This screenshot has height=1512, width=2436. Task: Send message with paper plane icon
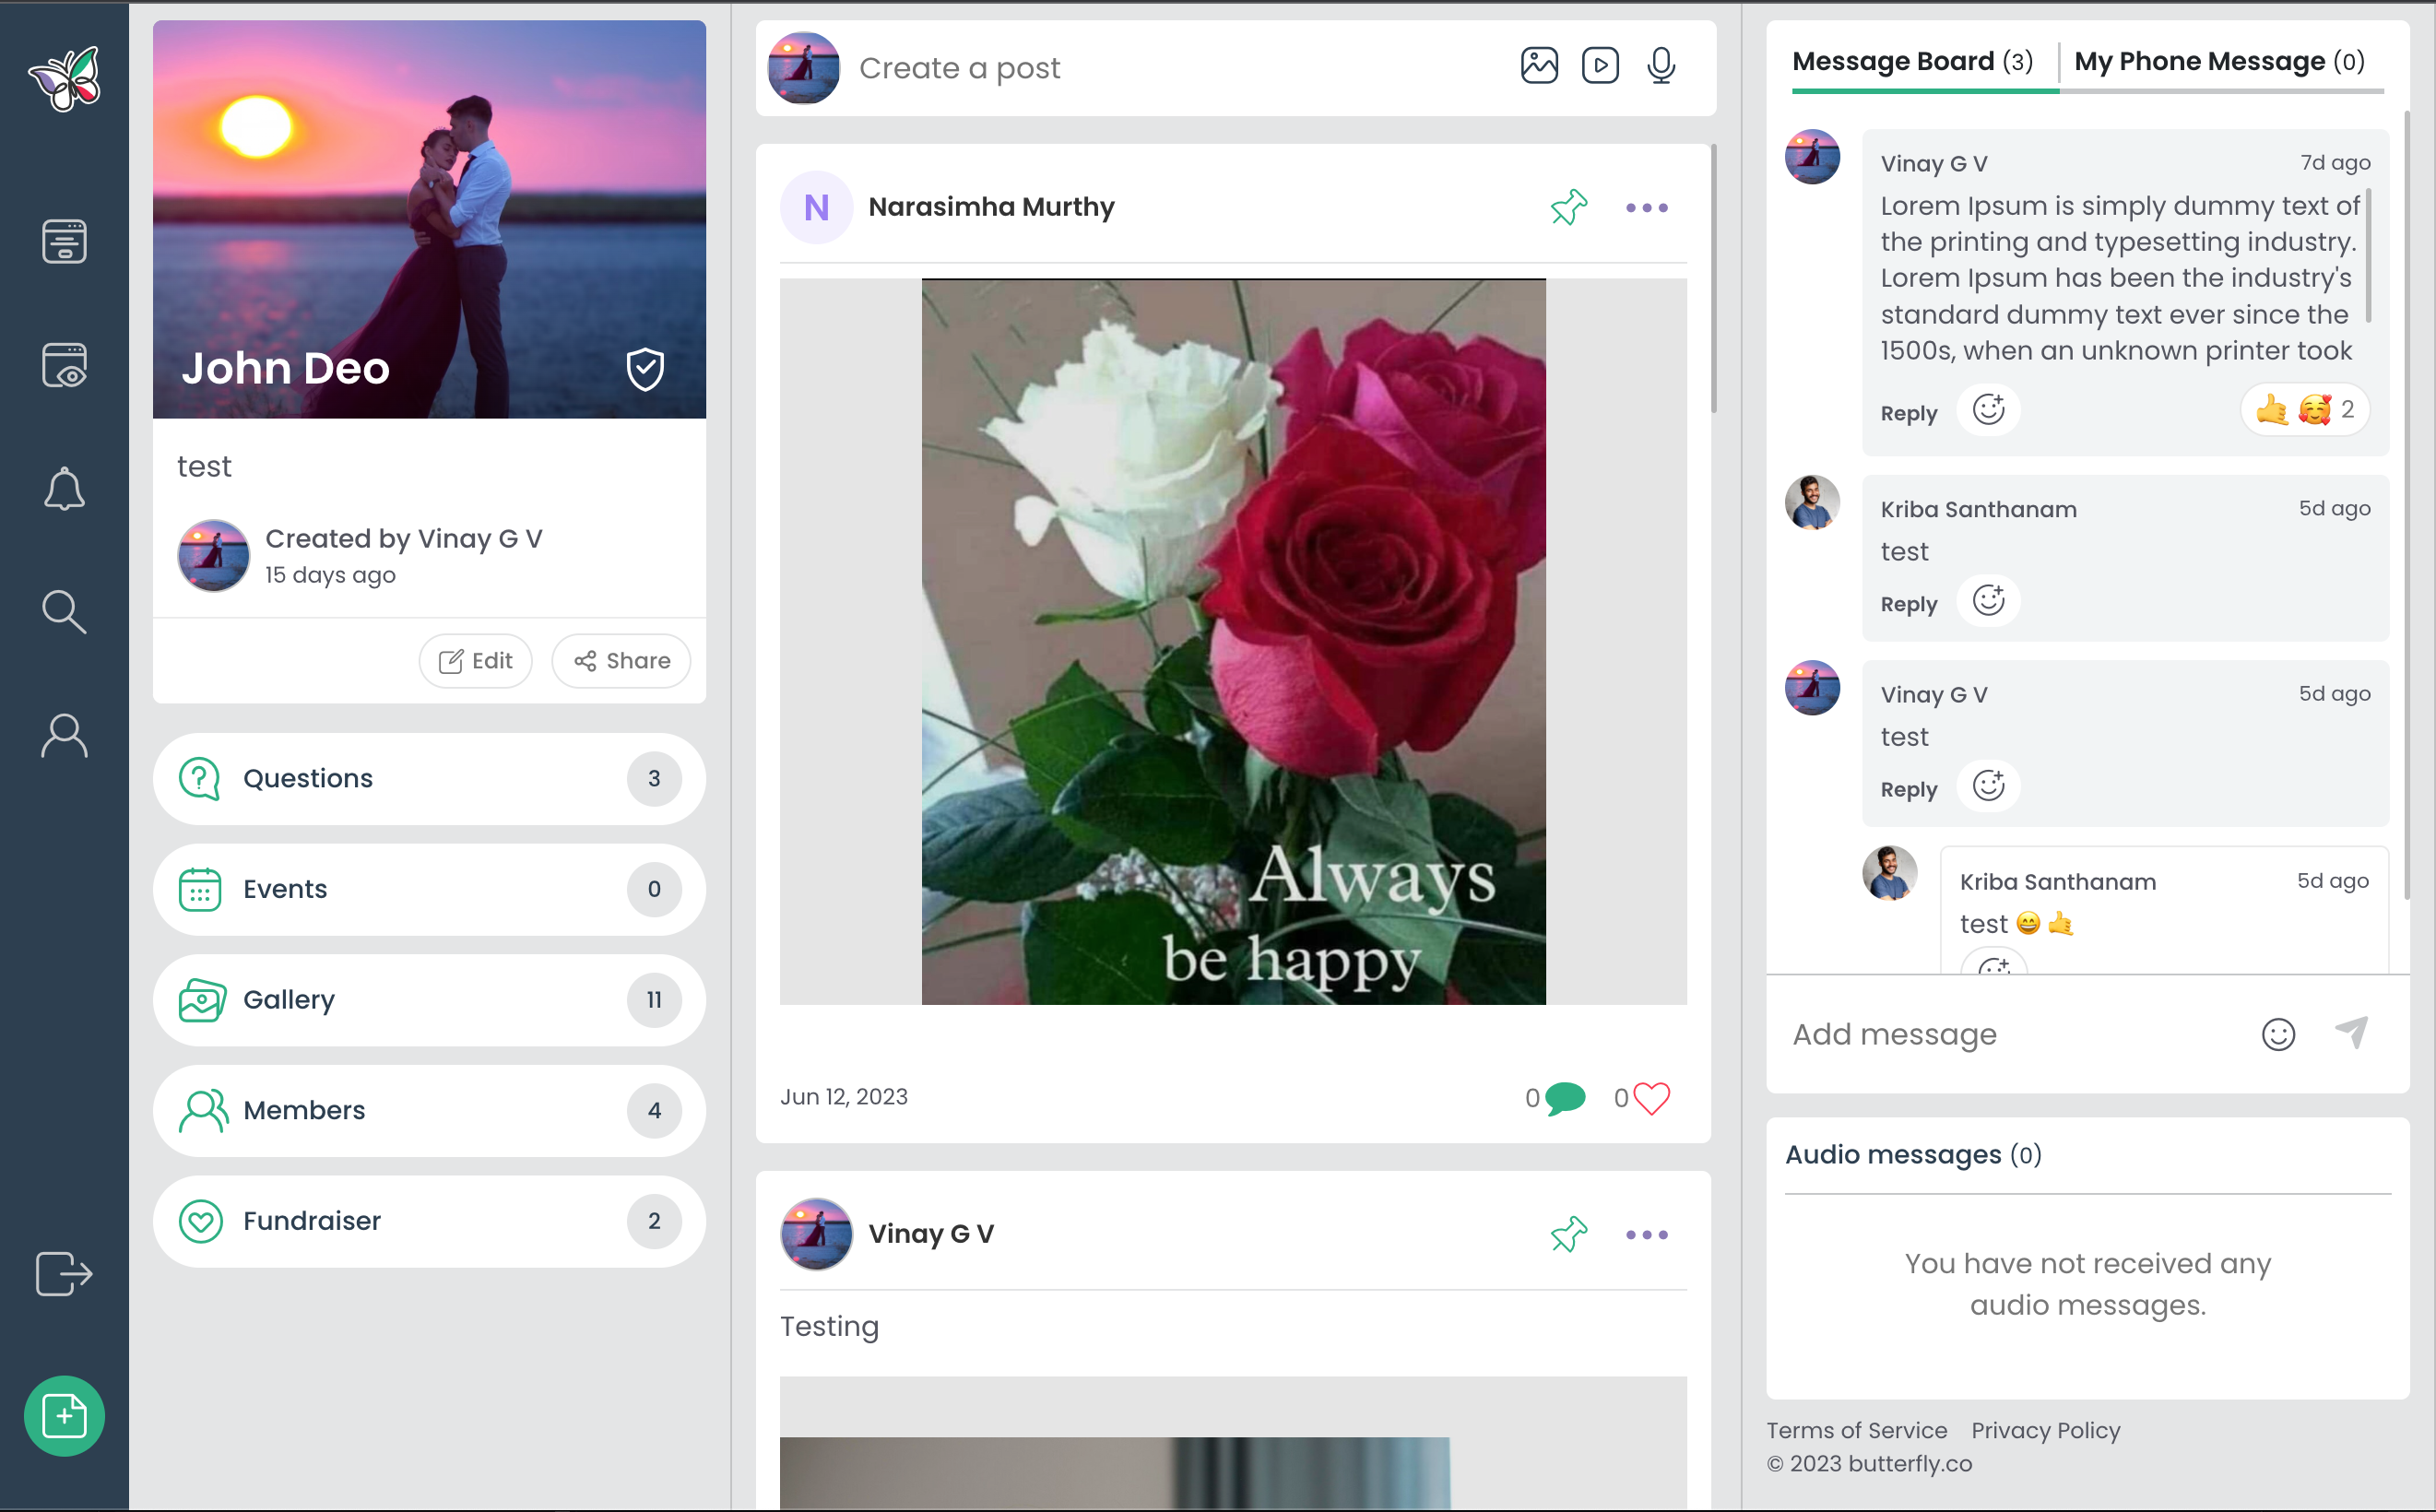click(x=2351, y=1033)
